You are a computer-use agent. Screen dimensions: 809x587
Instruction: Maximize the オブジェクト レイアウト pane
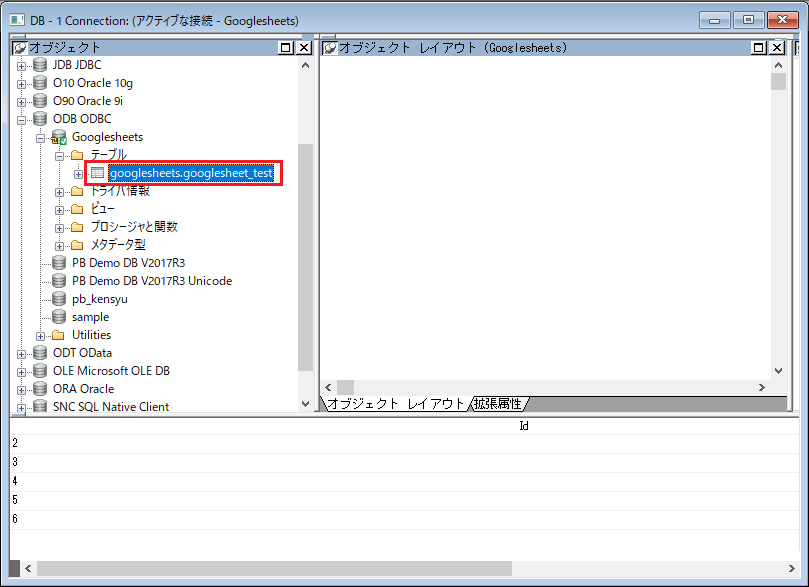758,47
